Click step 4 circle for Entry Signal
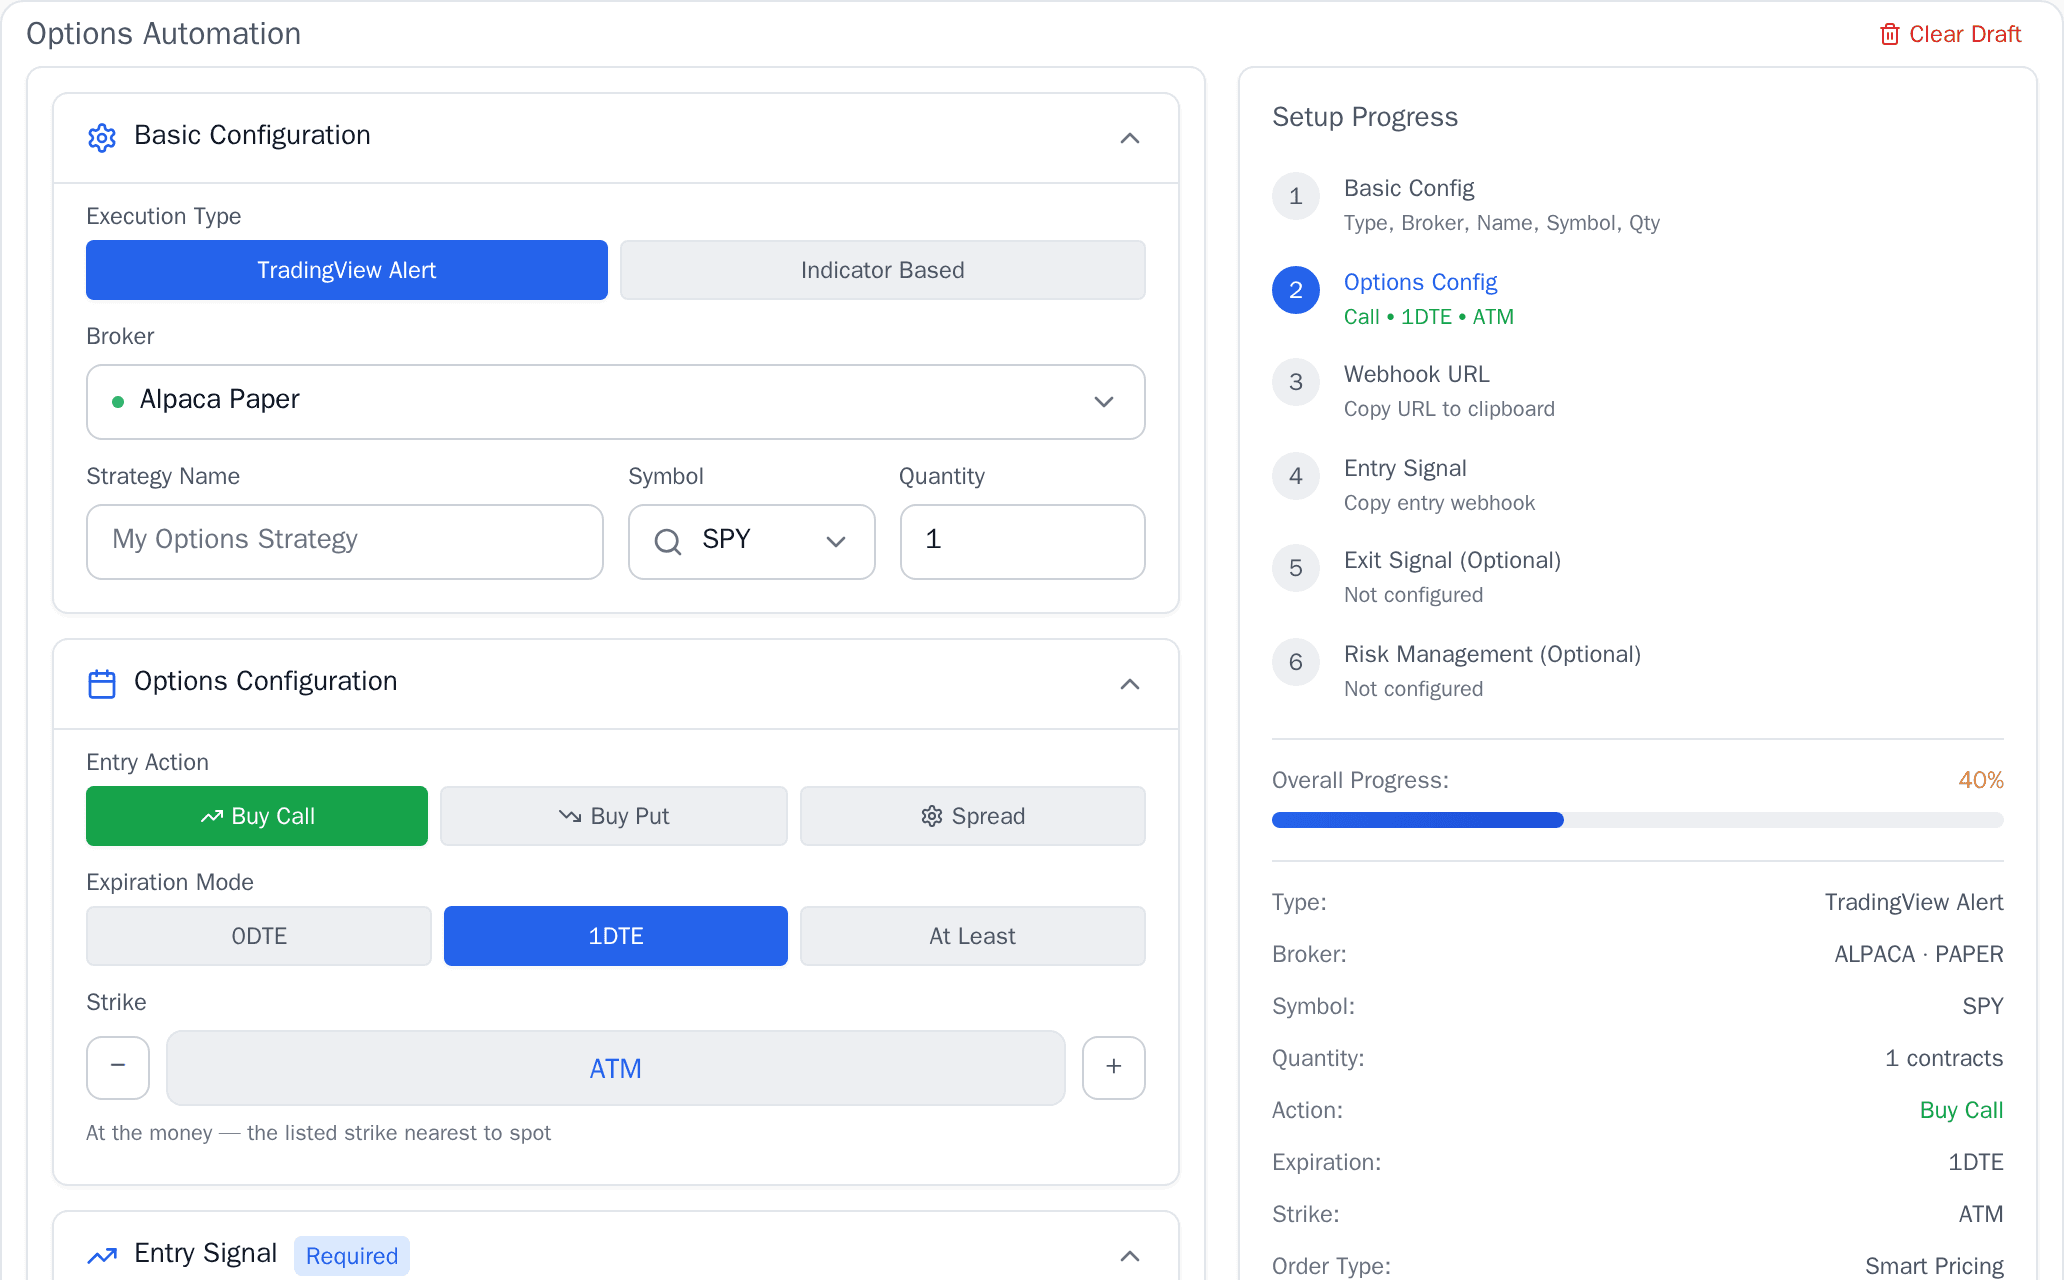Viewport: 2064px width, 1280px height. coord(1296,476)
